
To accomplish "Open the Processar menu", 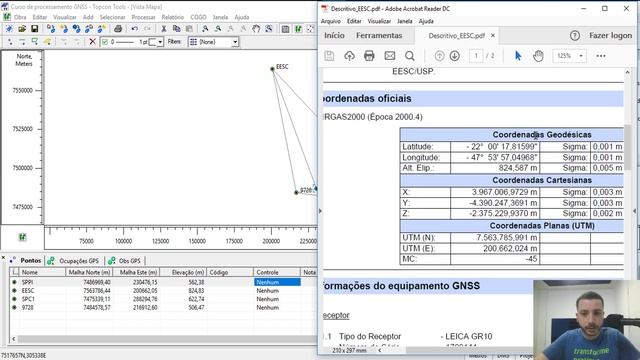I will pos(143,17).
